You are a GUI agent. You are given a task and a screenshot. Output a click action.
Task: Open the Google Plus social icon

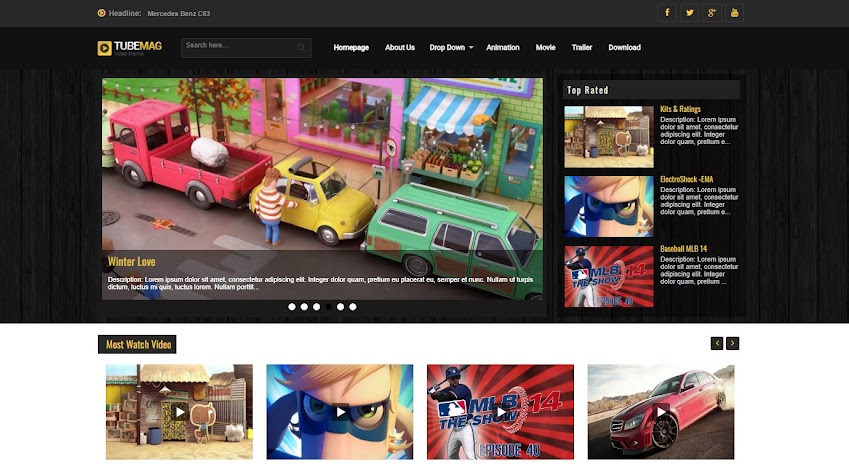point(711,12)
